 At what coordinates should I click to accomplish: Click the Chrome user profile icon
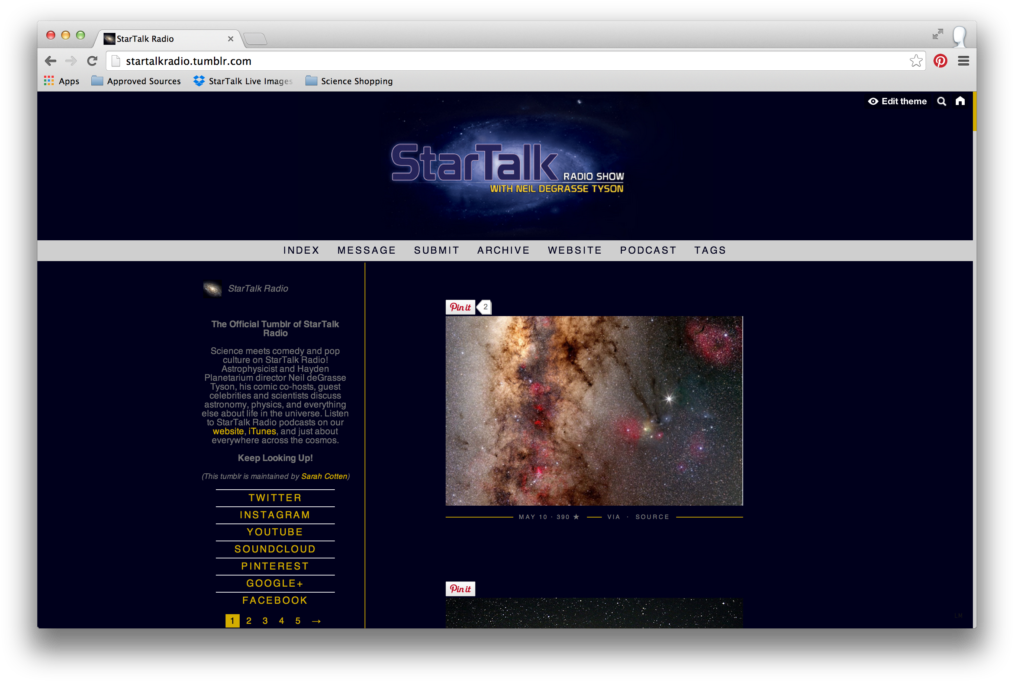tap(960, 36)
